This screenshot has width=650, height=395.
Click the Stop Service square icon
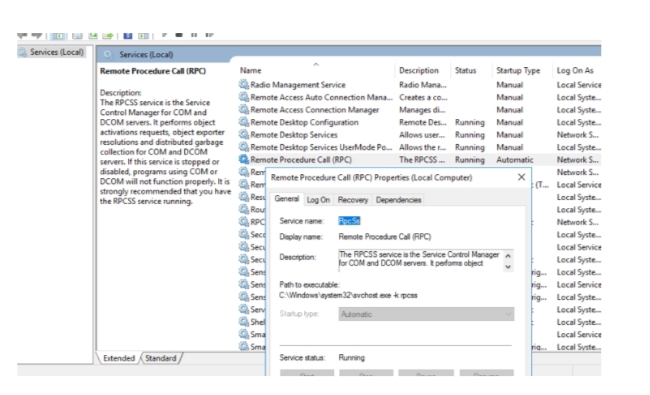click(x=179, y=35)
